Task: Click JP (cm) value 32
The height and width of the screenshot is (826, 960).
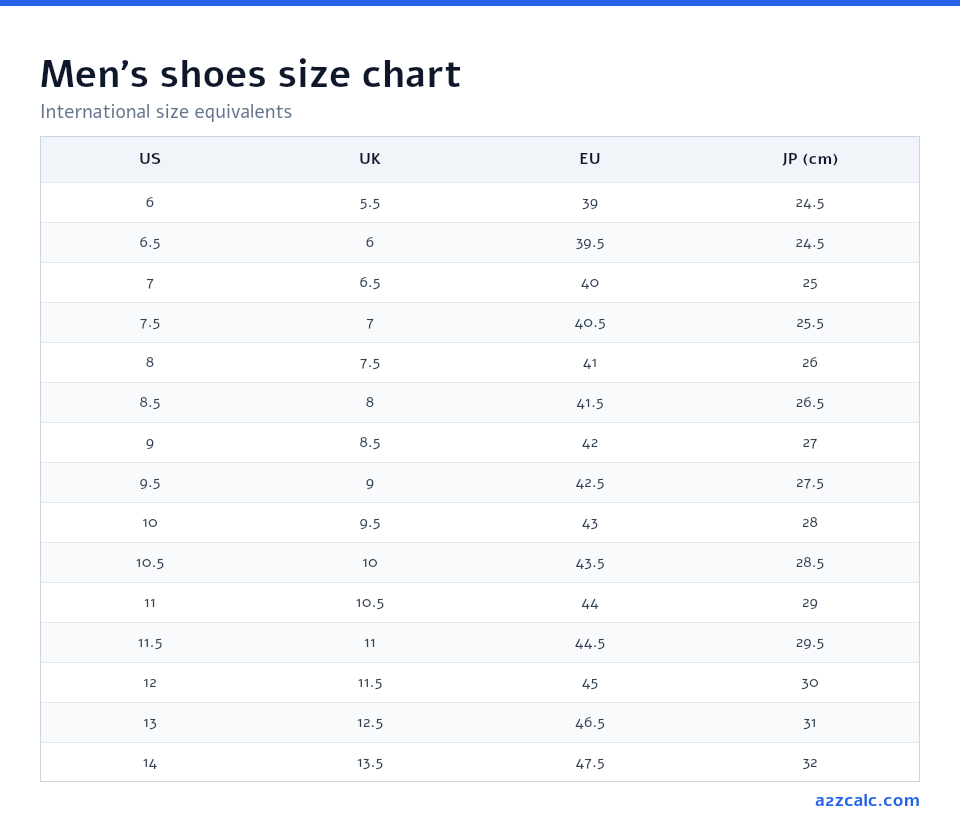Action: (x=810, y=764)
